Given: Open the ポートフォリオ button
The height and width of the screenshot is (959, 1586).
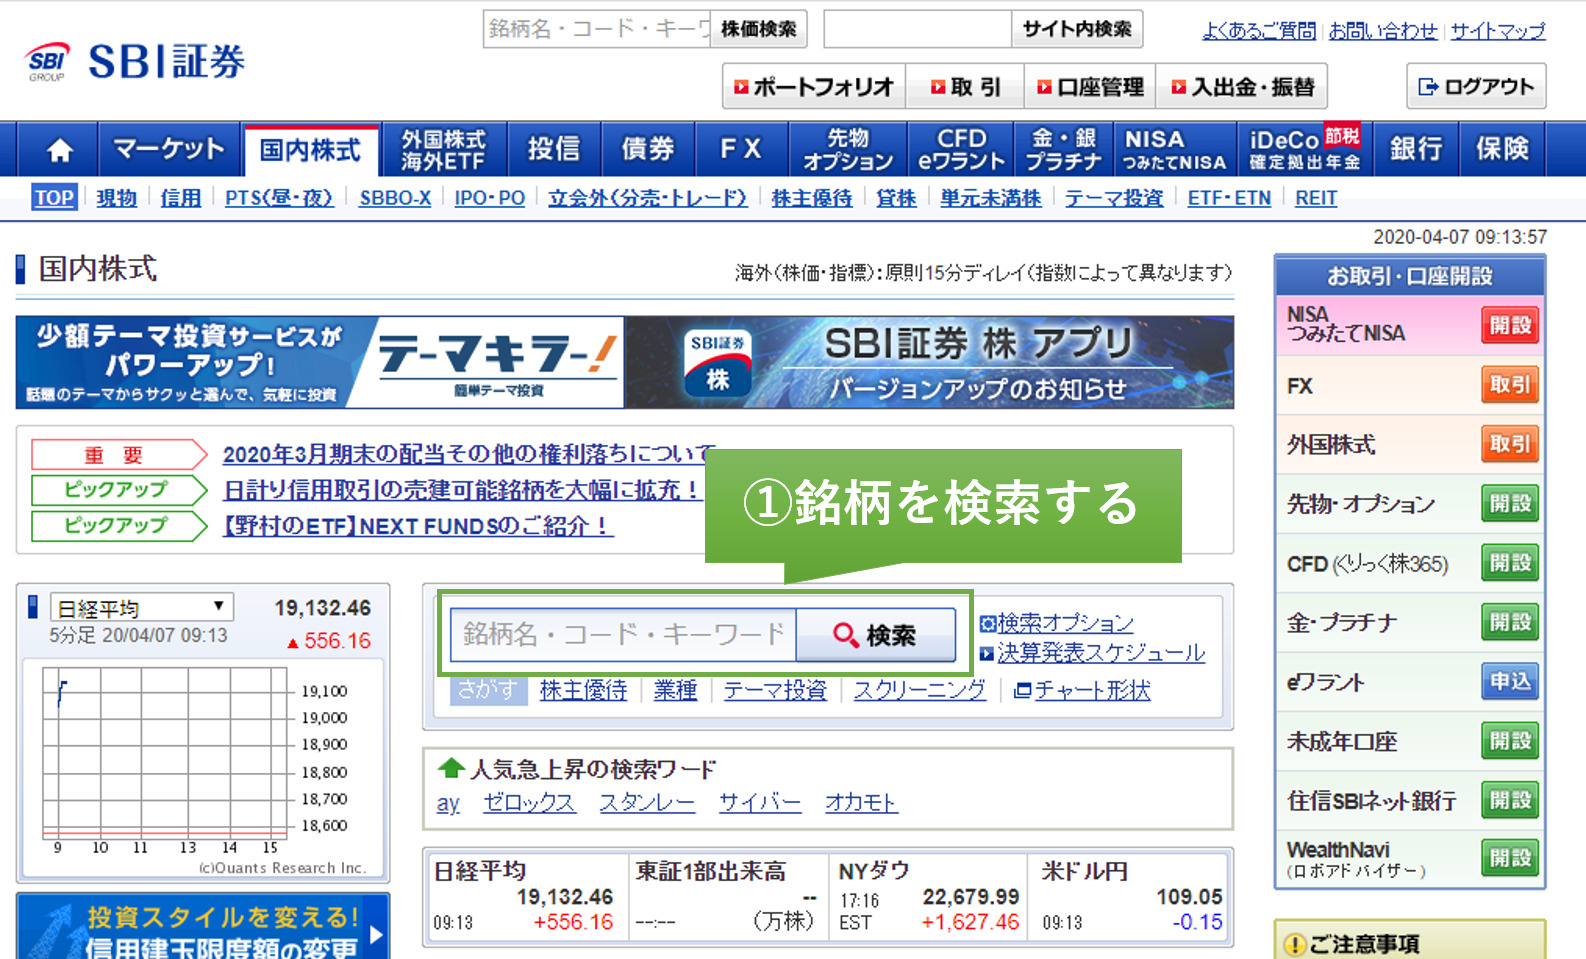Looking at the screenshot, I should [813, 87].
